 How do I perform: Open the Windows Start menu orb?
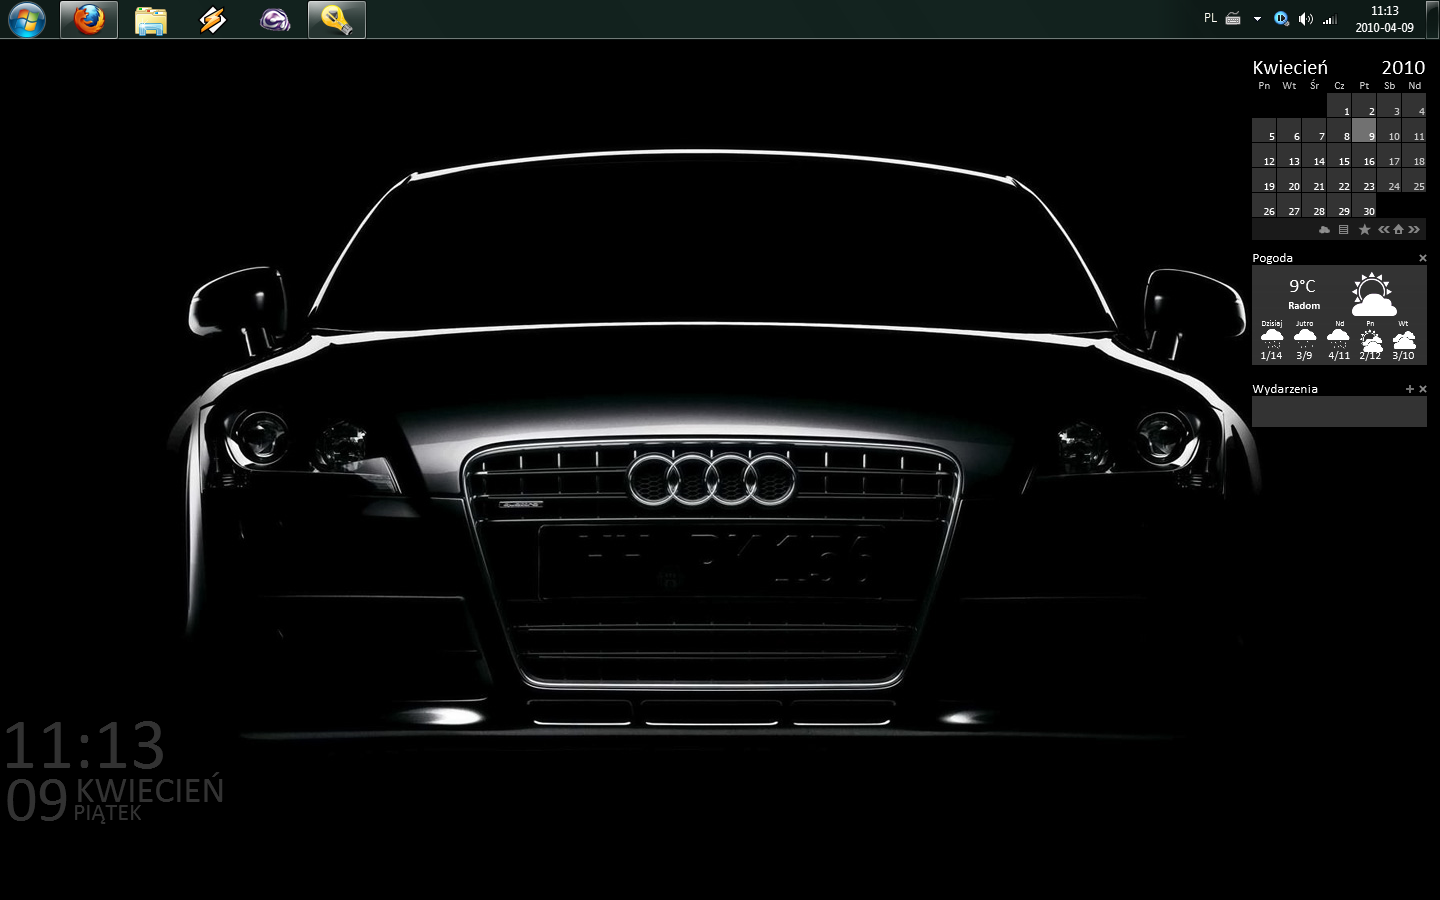point(27,20)
